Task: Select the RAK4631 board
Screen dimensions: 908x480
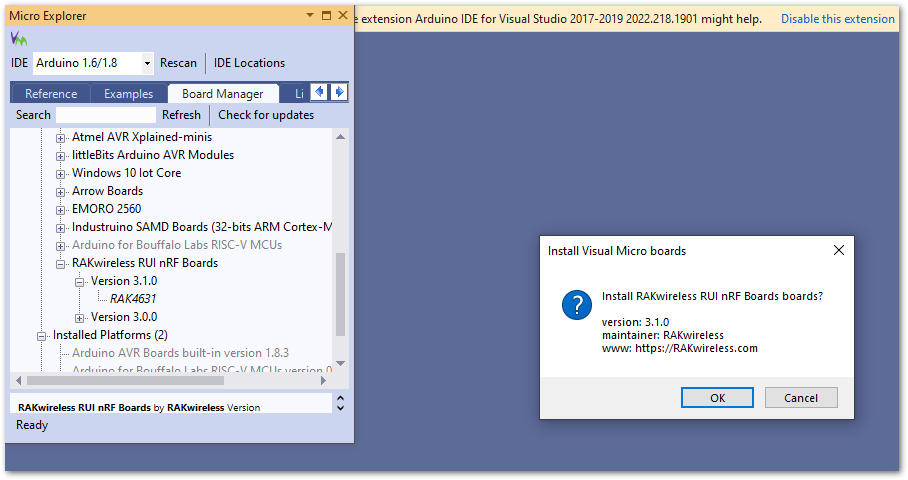Action: click(x=133, y=298)
